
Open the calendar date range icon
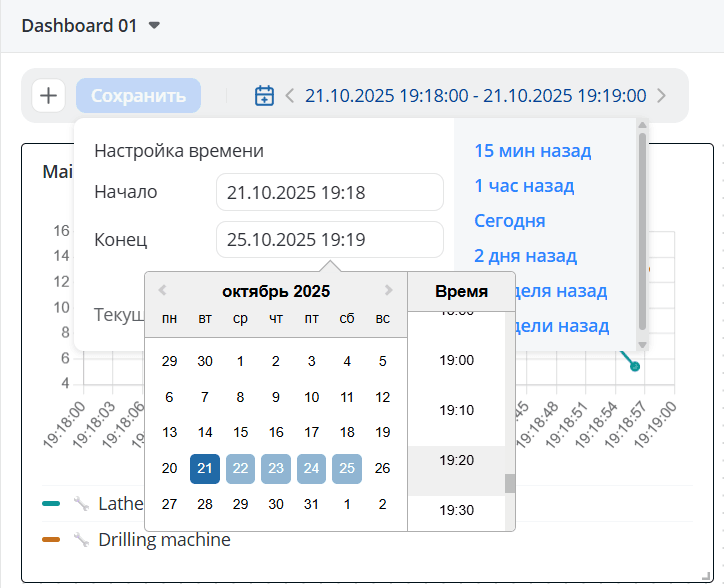click(264, 96)
